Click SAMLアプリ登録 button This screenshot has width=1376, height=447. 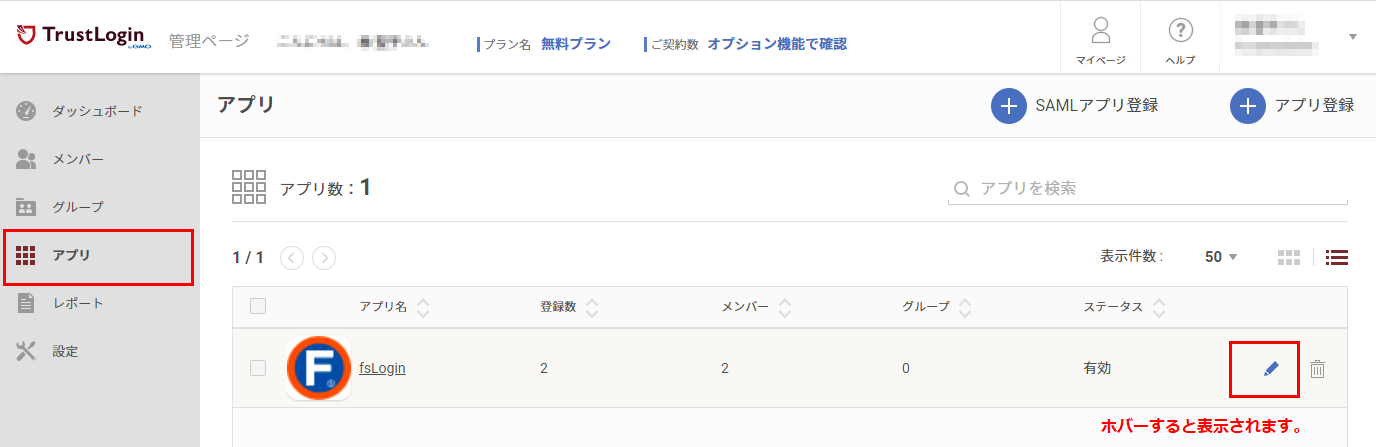click(x=1075, y=105)
